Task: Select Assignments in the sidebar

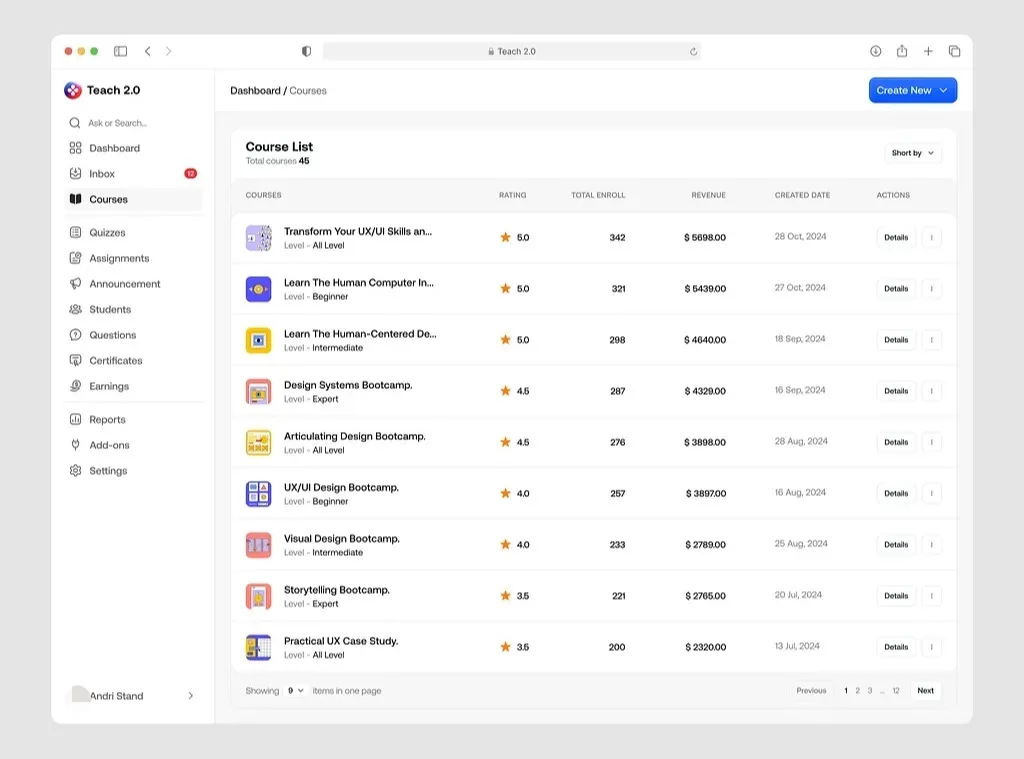Action: 133,258
